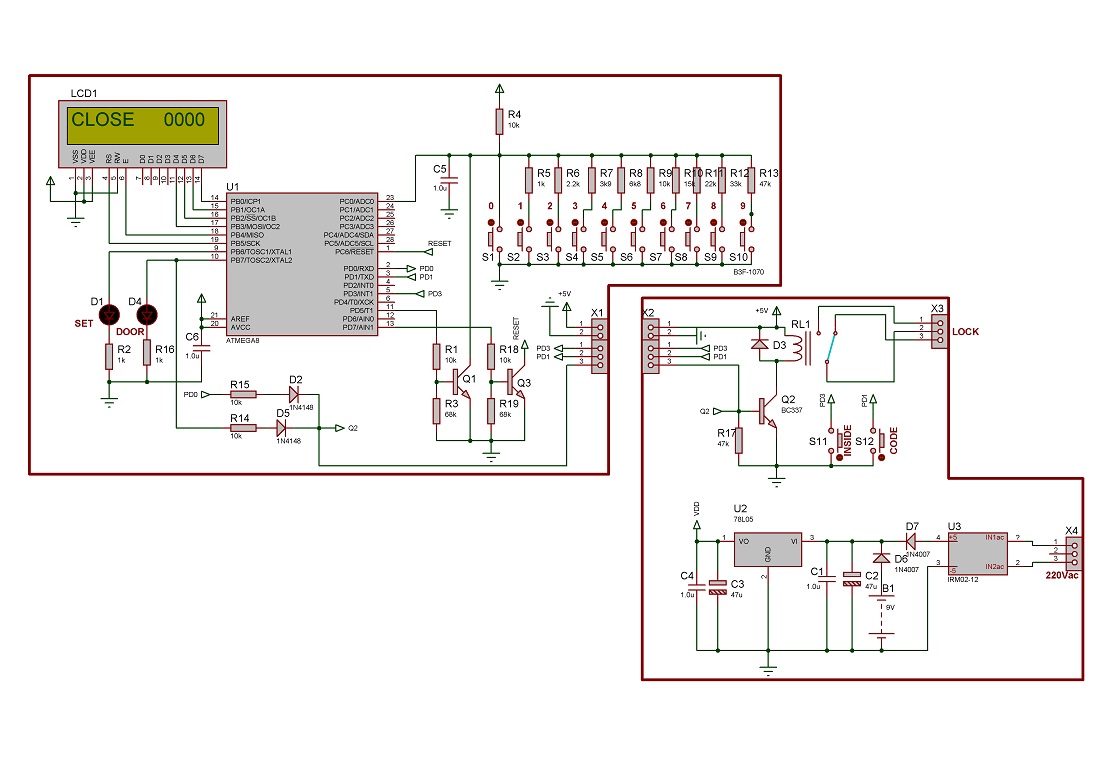The image size is (1100, 764).
Task: Click the S11 INSIDE push button
Action: click(x=838, y=442)
